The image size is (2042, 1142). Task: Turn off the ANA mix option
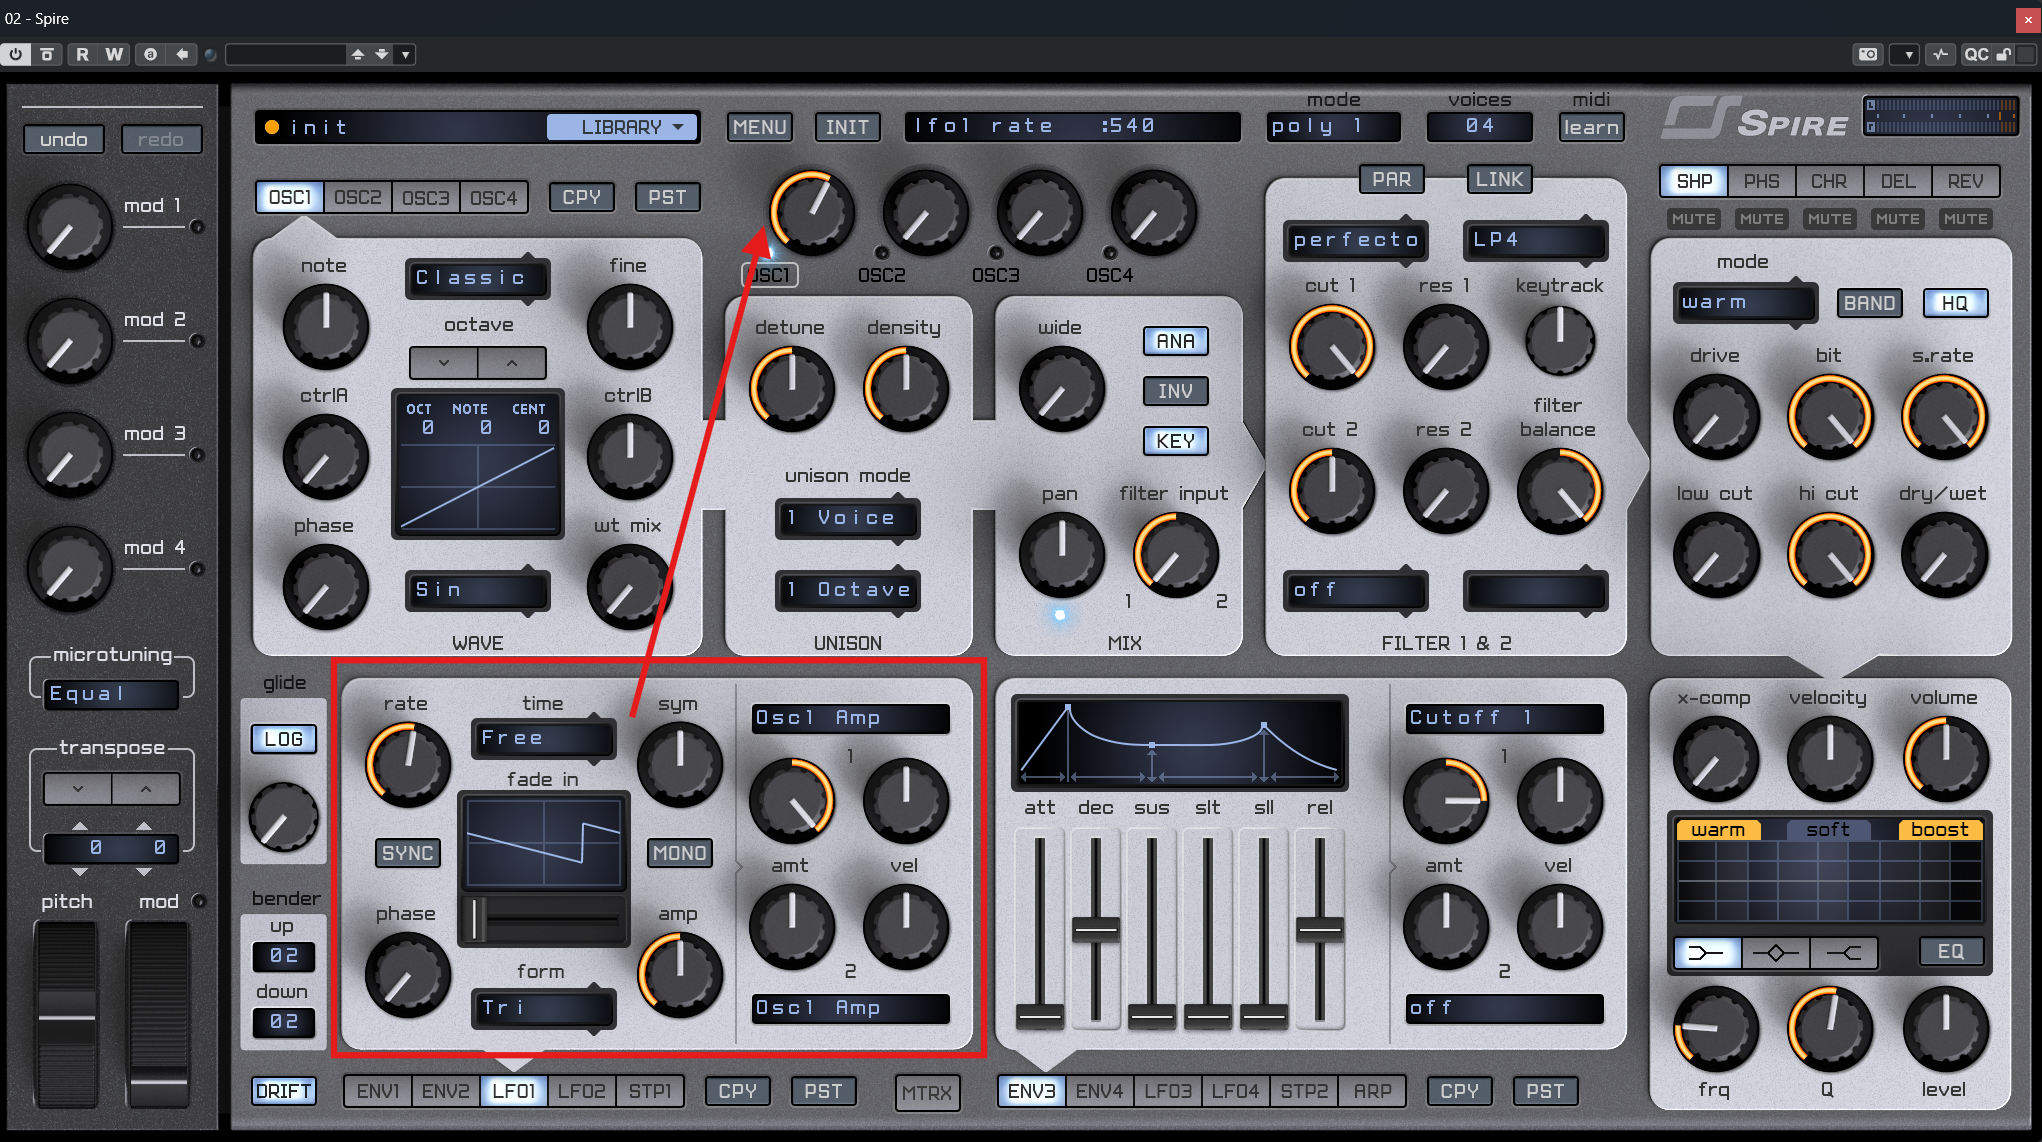pos(1175,341)
